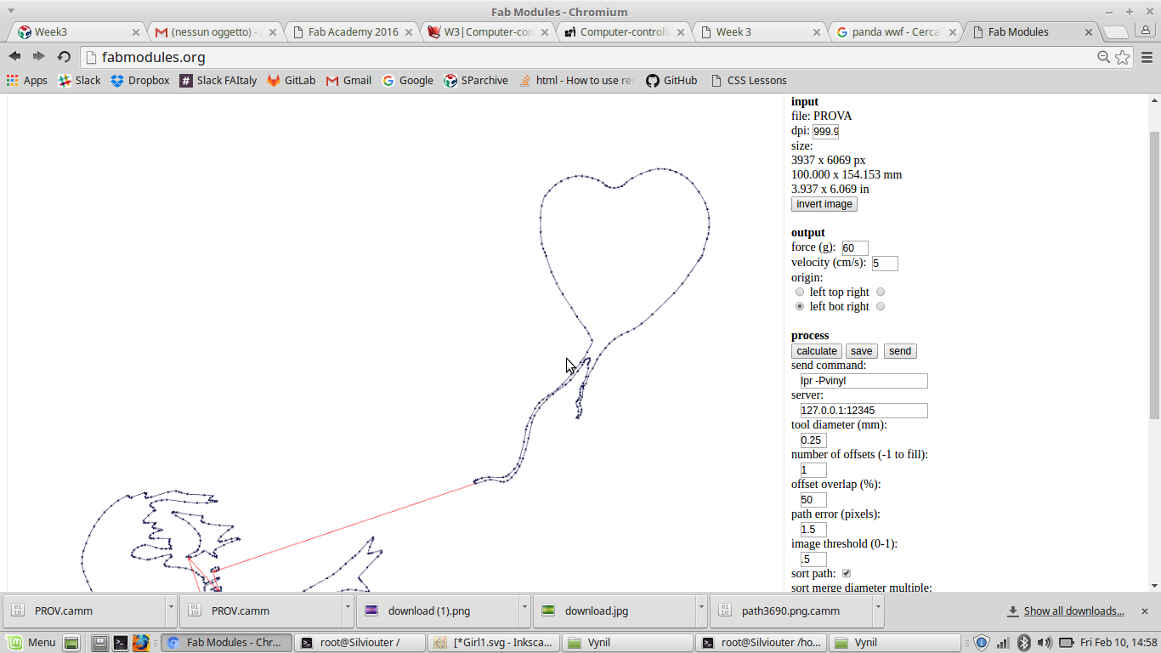Open the Google bookmark

tap(407, 80)
